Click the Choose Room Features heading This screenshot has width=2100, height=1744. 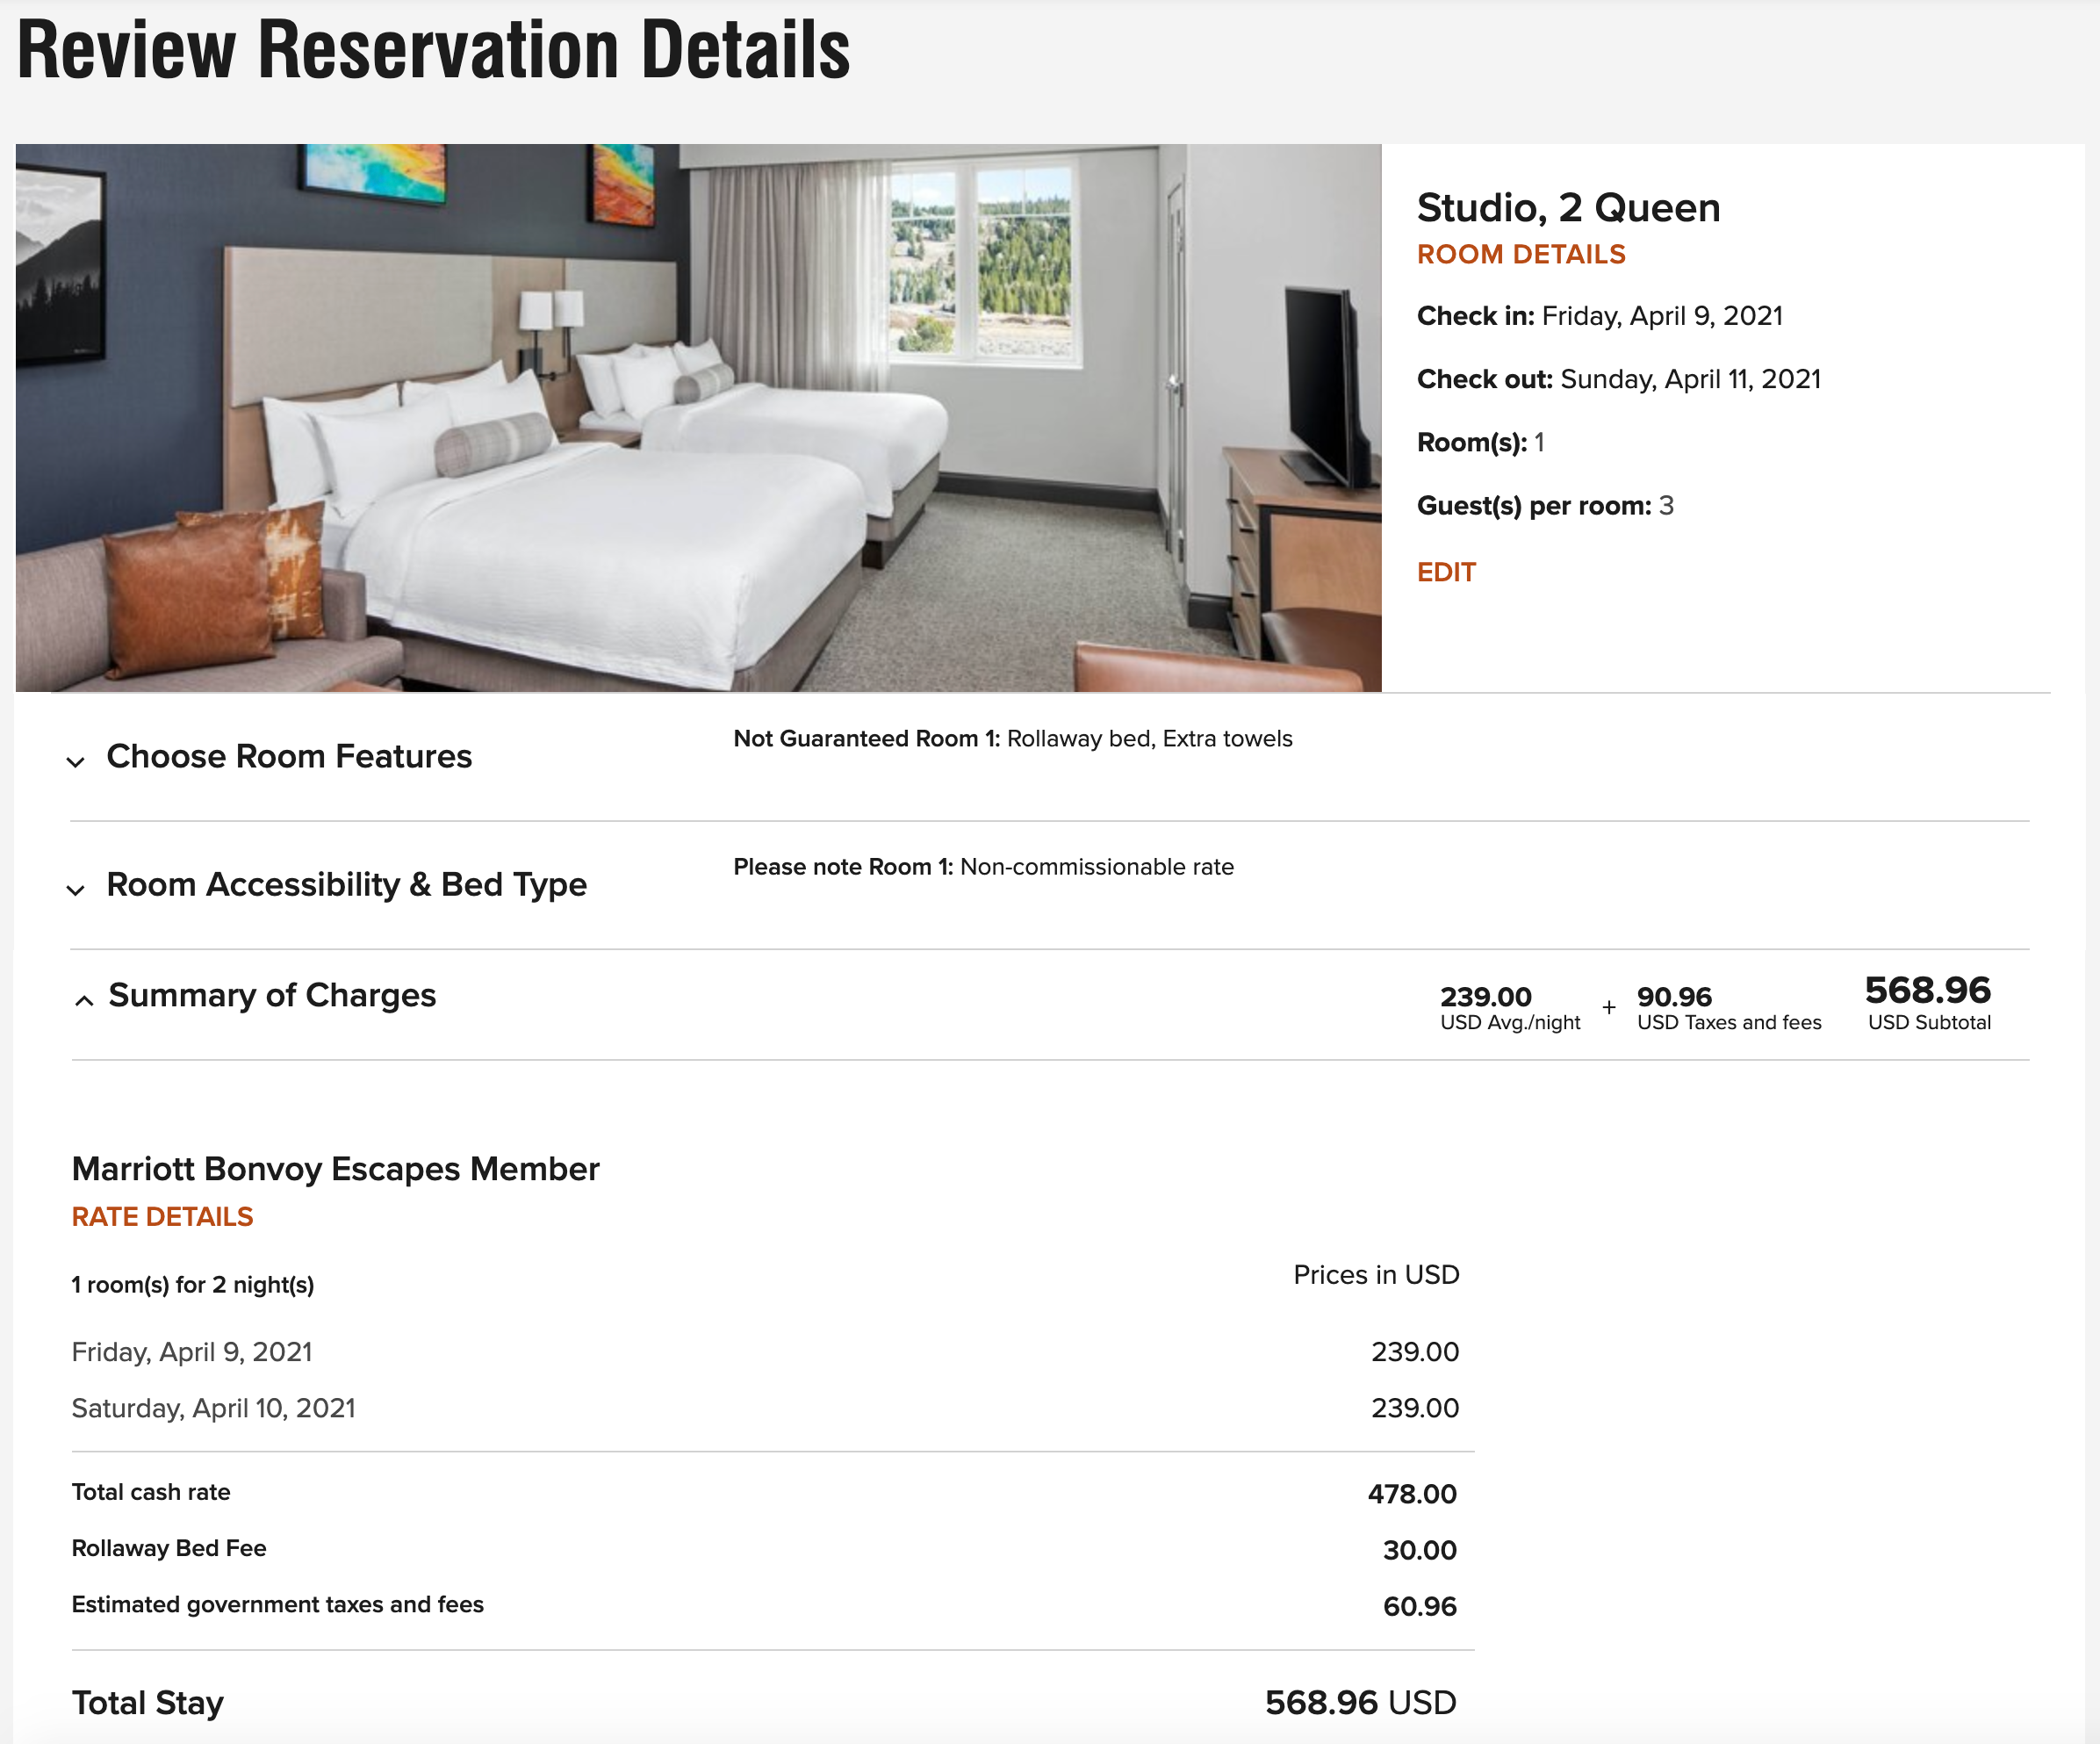[x=289, y=757]
